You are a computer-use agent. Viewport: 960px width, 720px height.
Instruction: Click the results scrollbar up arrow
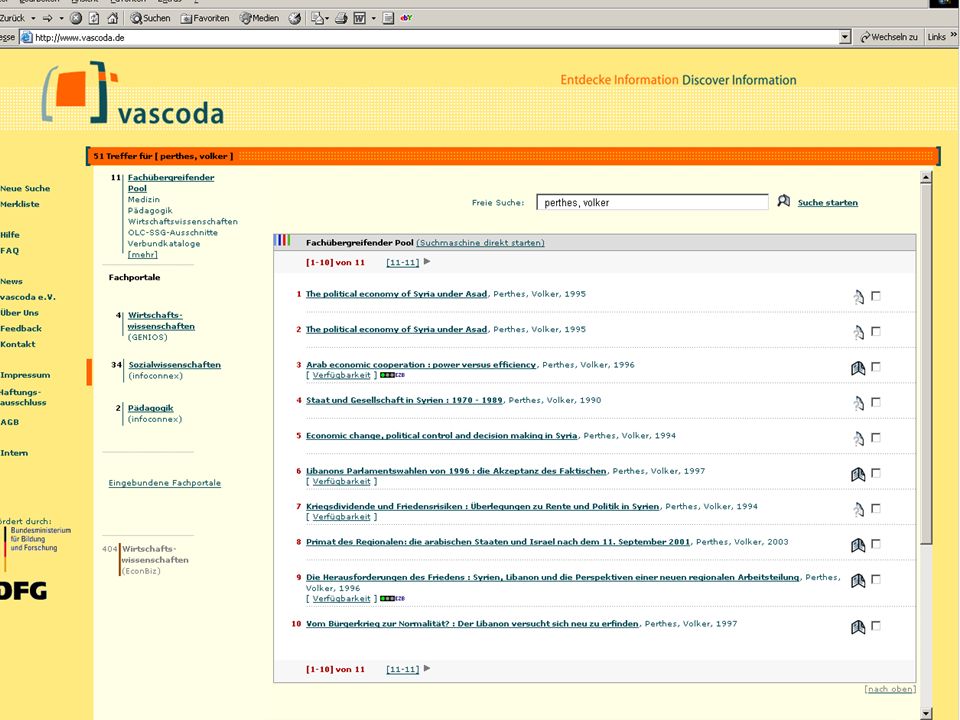point(926,178)
